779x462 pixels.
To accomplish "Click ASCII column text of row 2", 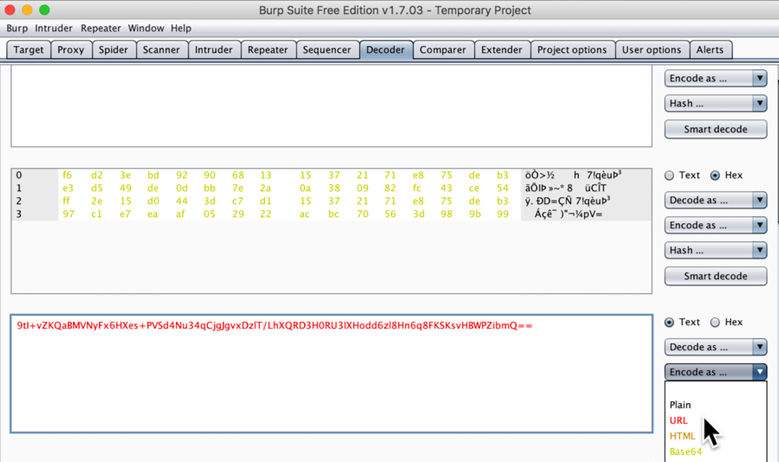I will point(567,201).
